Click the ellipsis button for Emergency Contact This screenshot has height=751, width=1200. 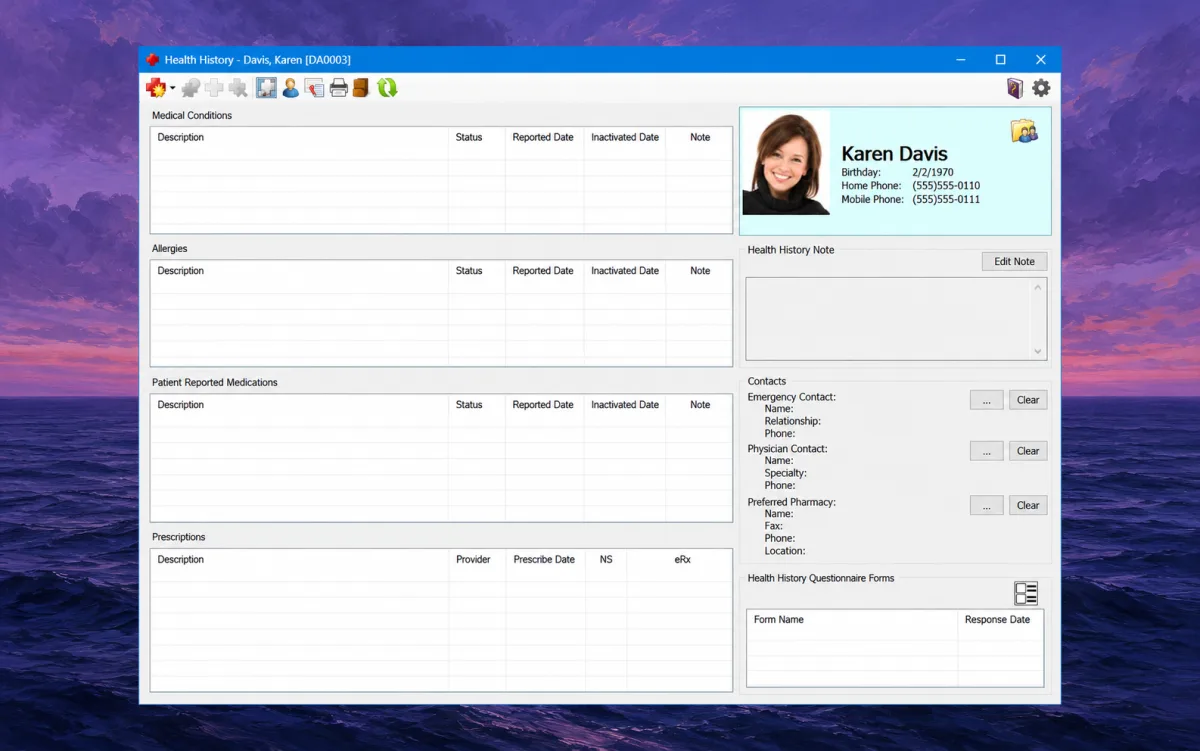[x=986, y=400]
